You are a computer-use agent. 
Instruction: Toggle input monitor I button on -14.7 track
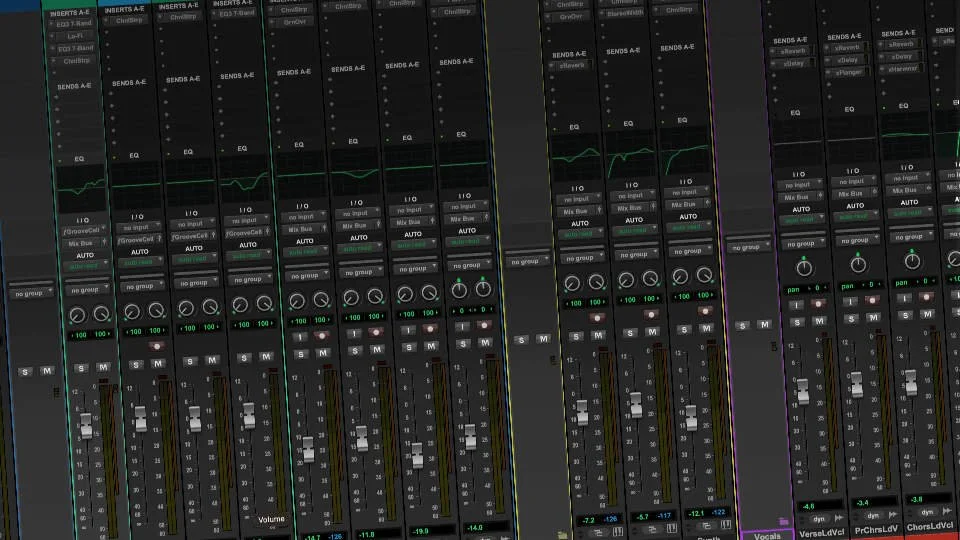tap(299, 337)
